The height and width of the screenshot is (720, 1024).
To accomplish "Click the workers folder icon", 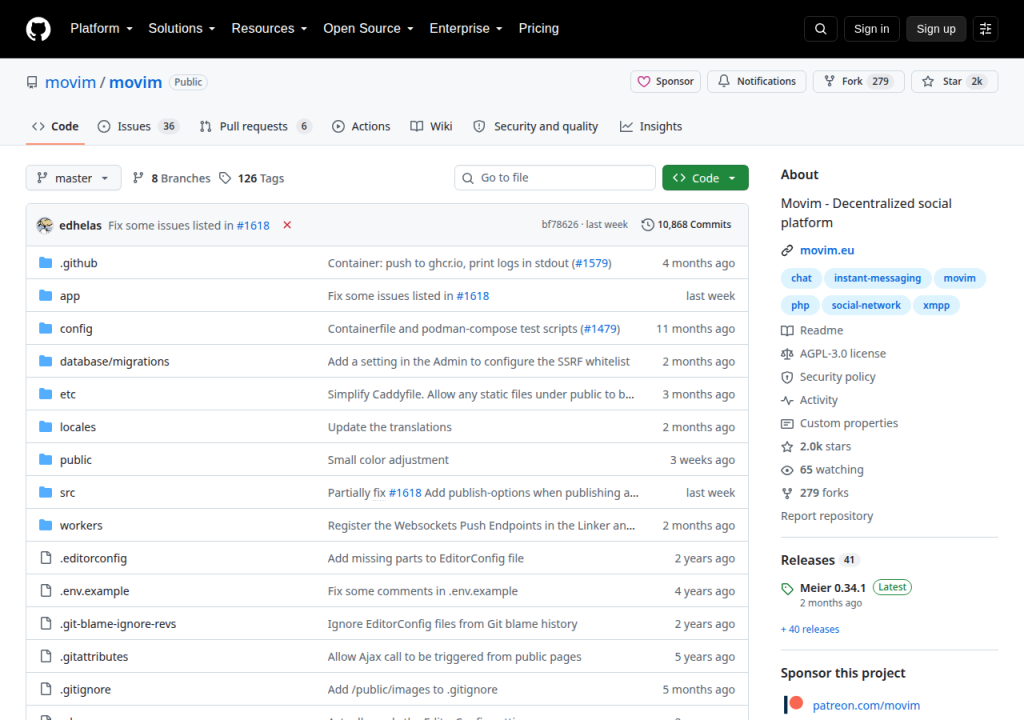I will tap(45, 525).
